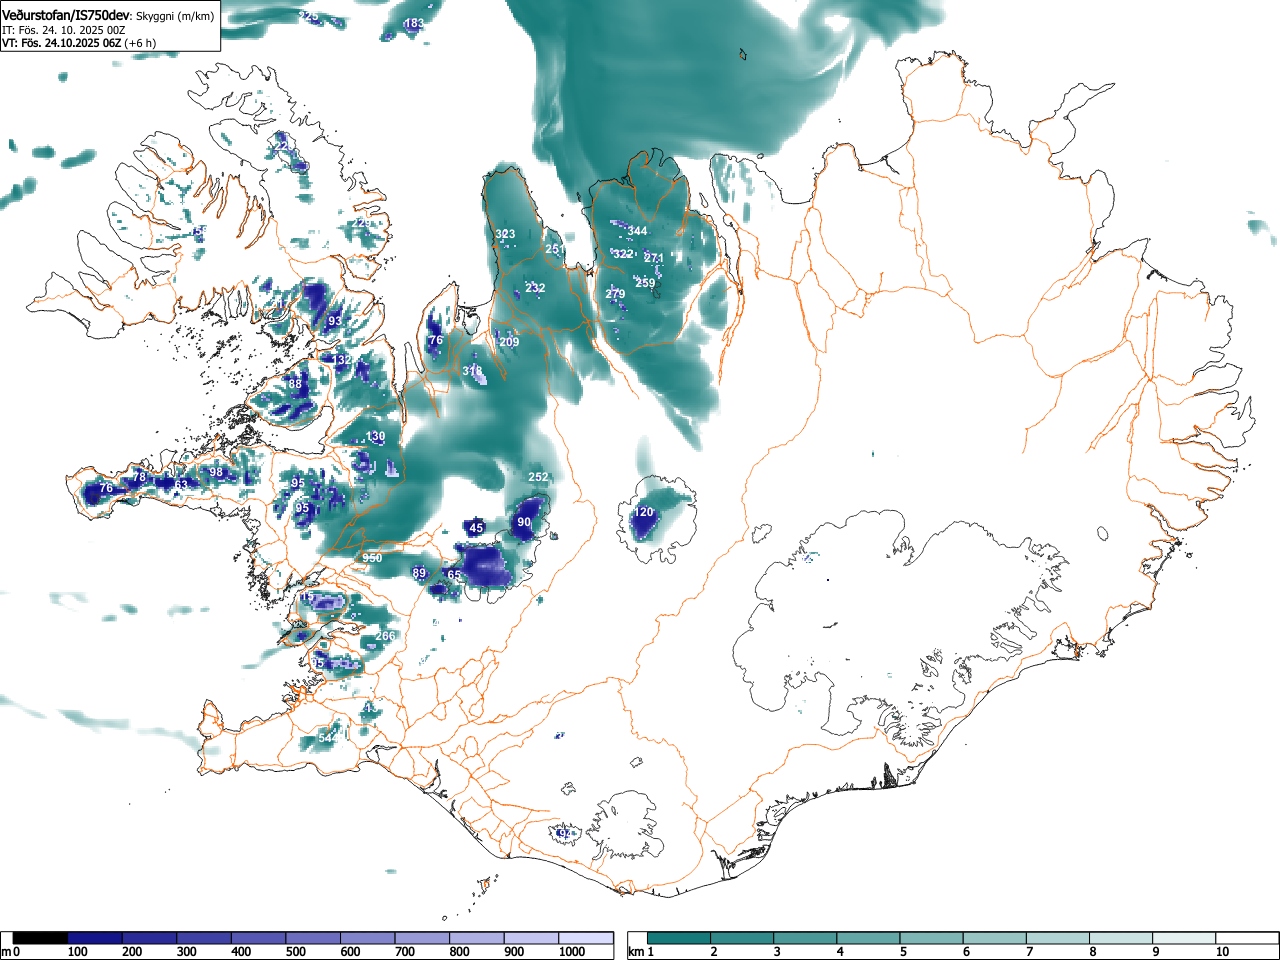Click the visibility value '266' on the map

[385, 636]
